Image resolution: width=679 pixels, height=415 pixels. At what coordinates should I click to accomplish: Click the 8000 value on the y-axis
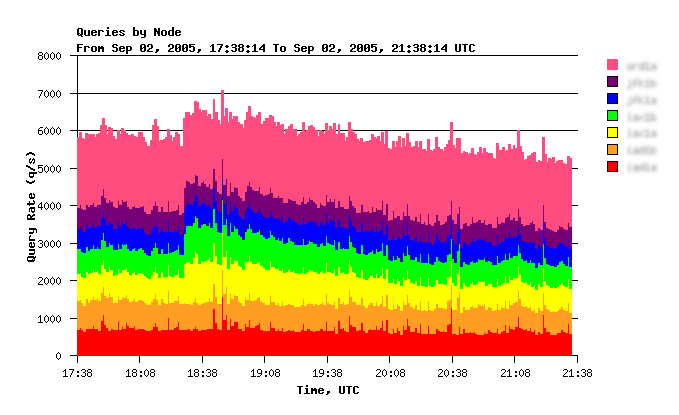[51, 57]
